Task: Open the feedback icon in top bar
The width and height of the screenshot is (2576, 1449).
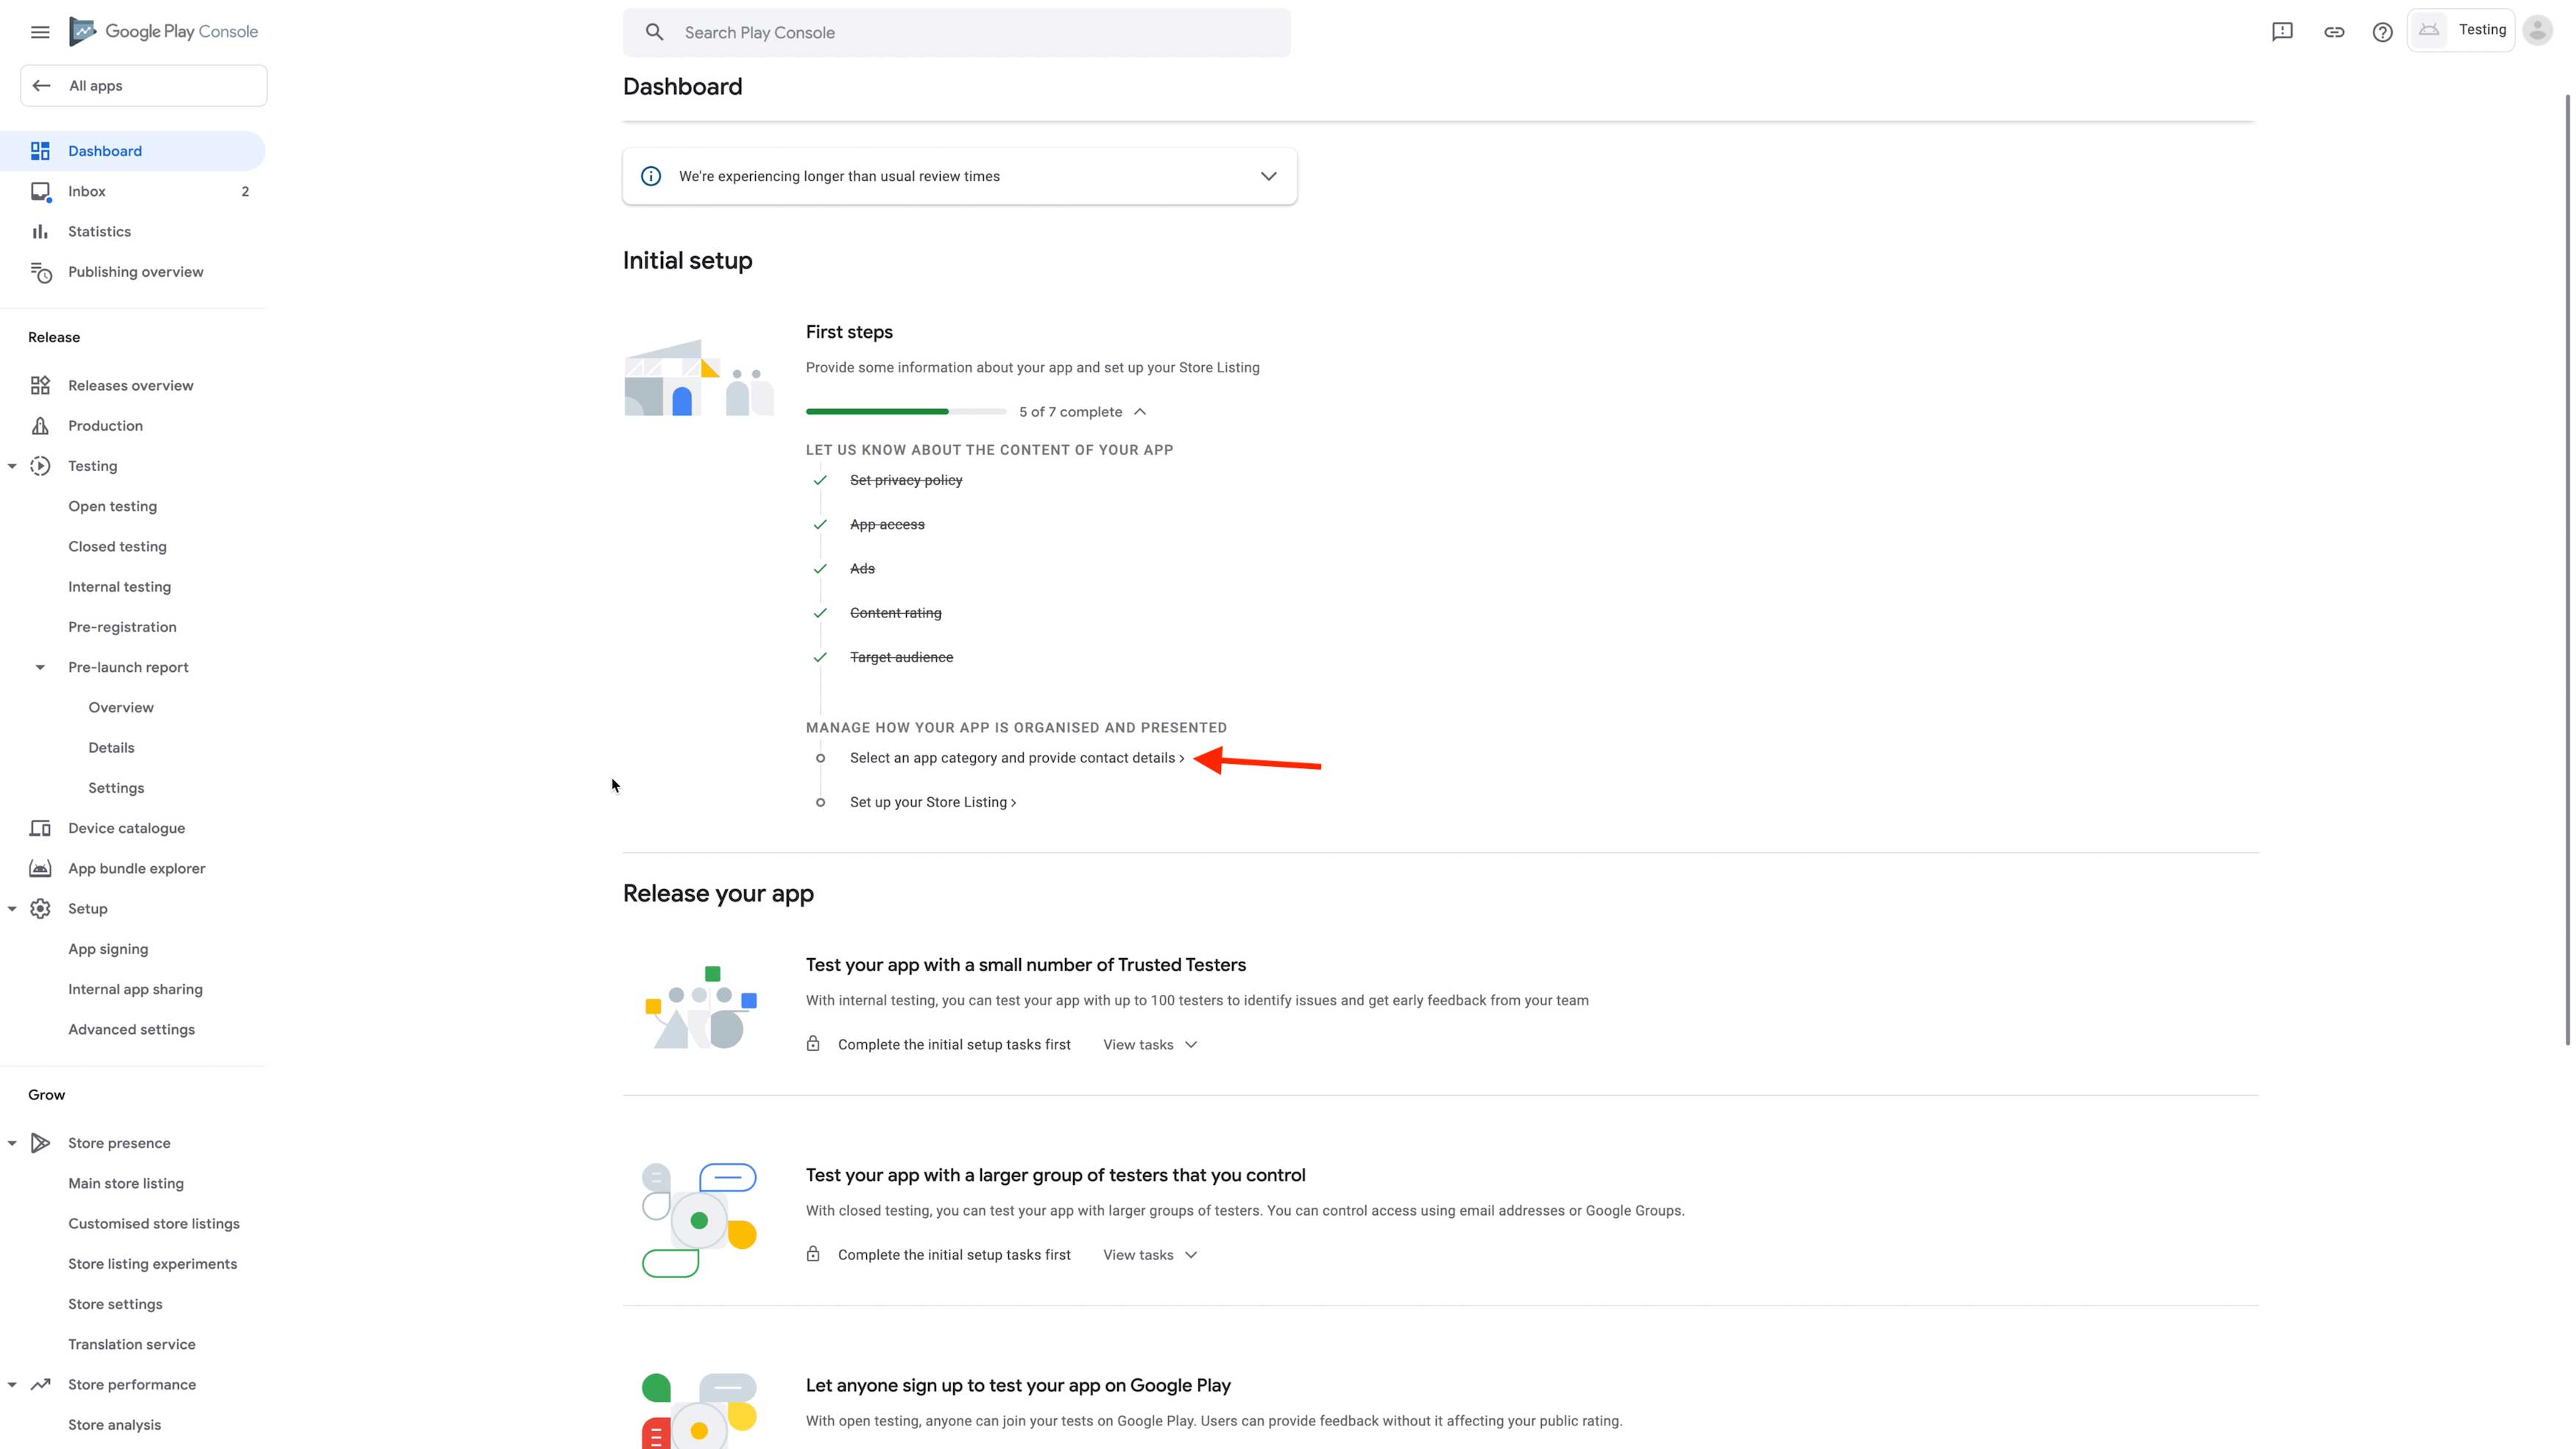Action: click(x=2282, y=32)
